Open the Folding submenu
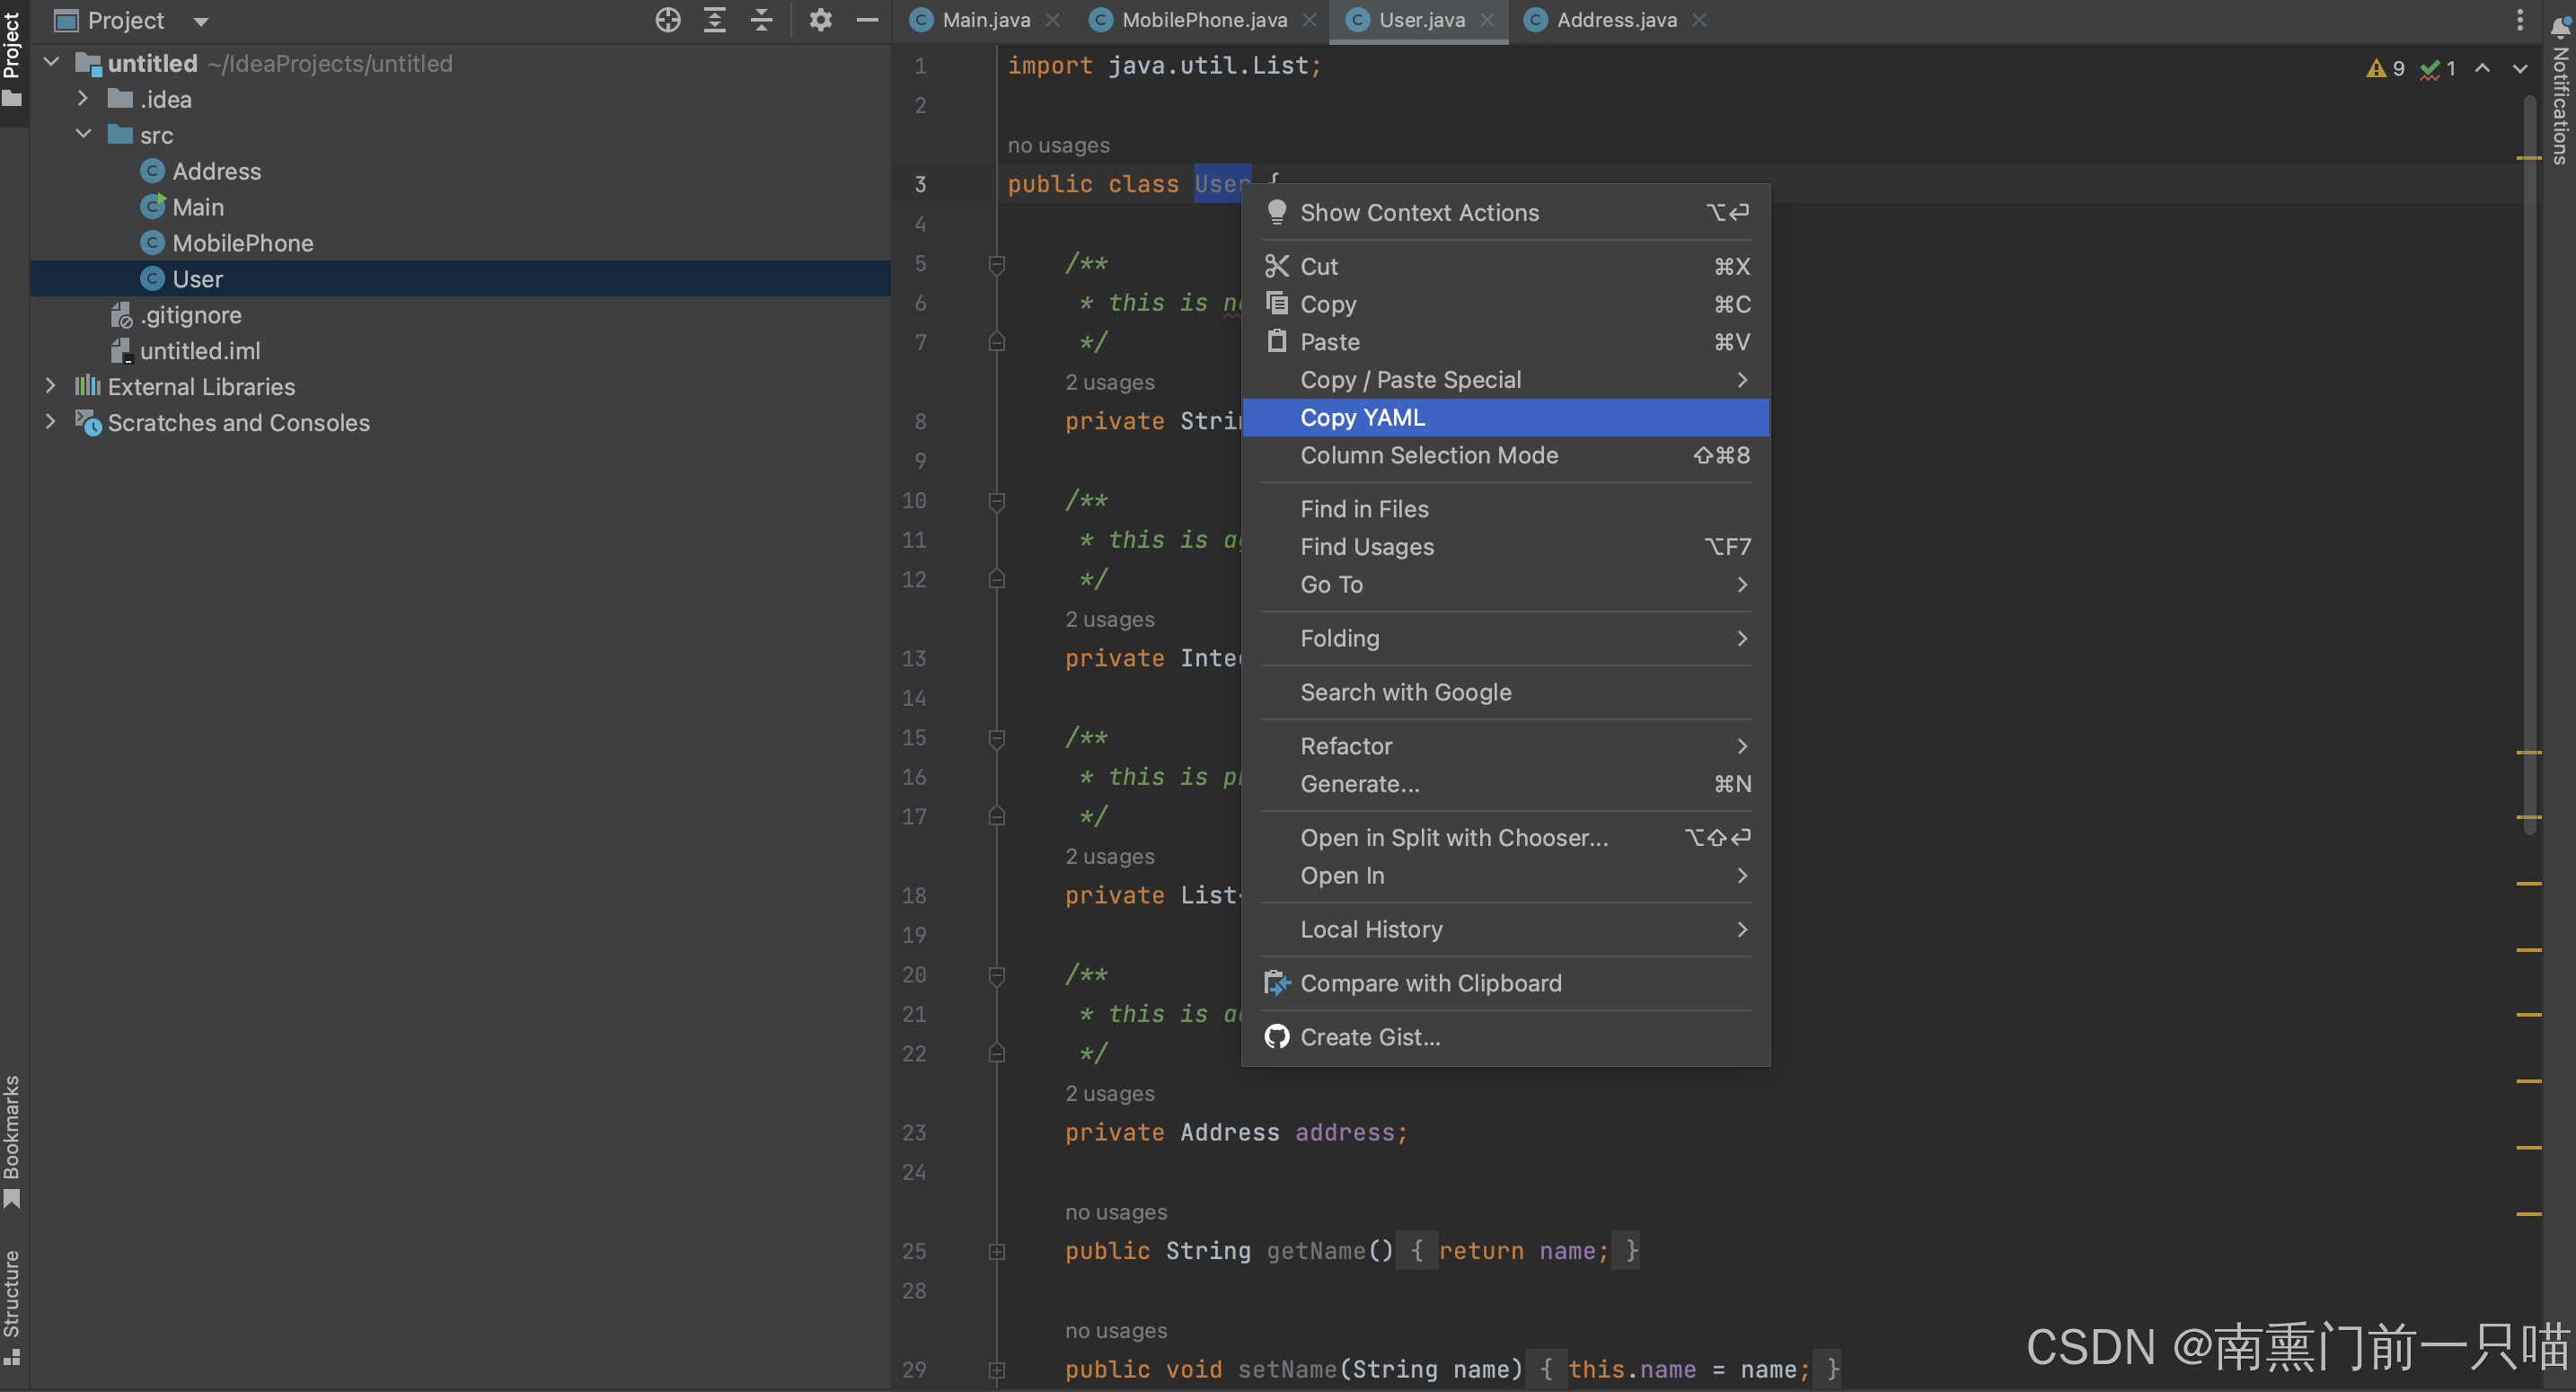This screenshot has height=1392, width=2576. (1505, 638)
